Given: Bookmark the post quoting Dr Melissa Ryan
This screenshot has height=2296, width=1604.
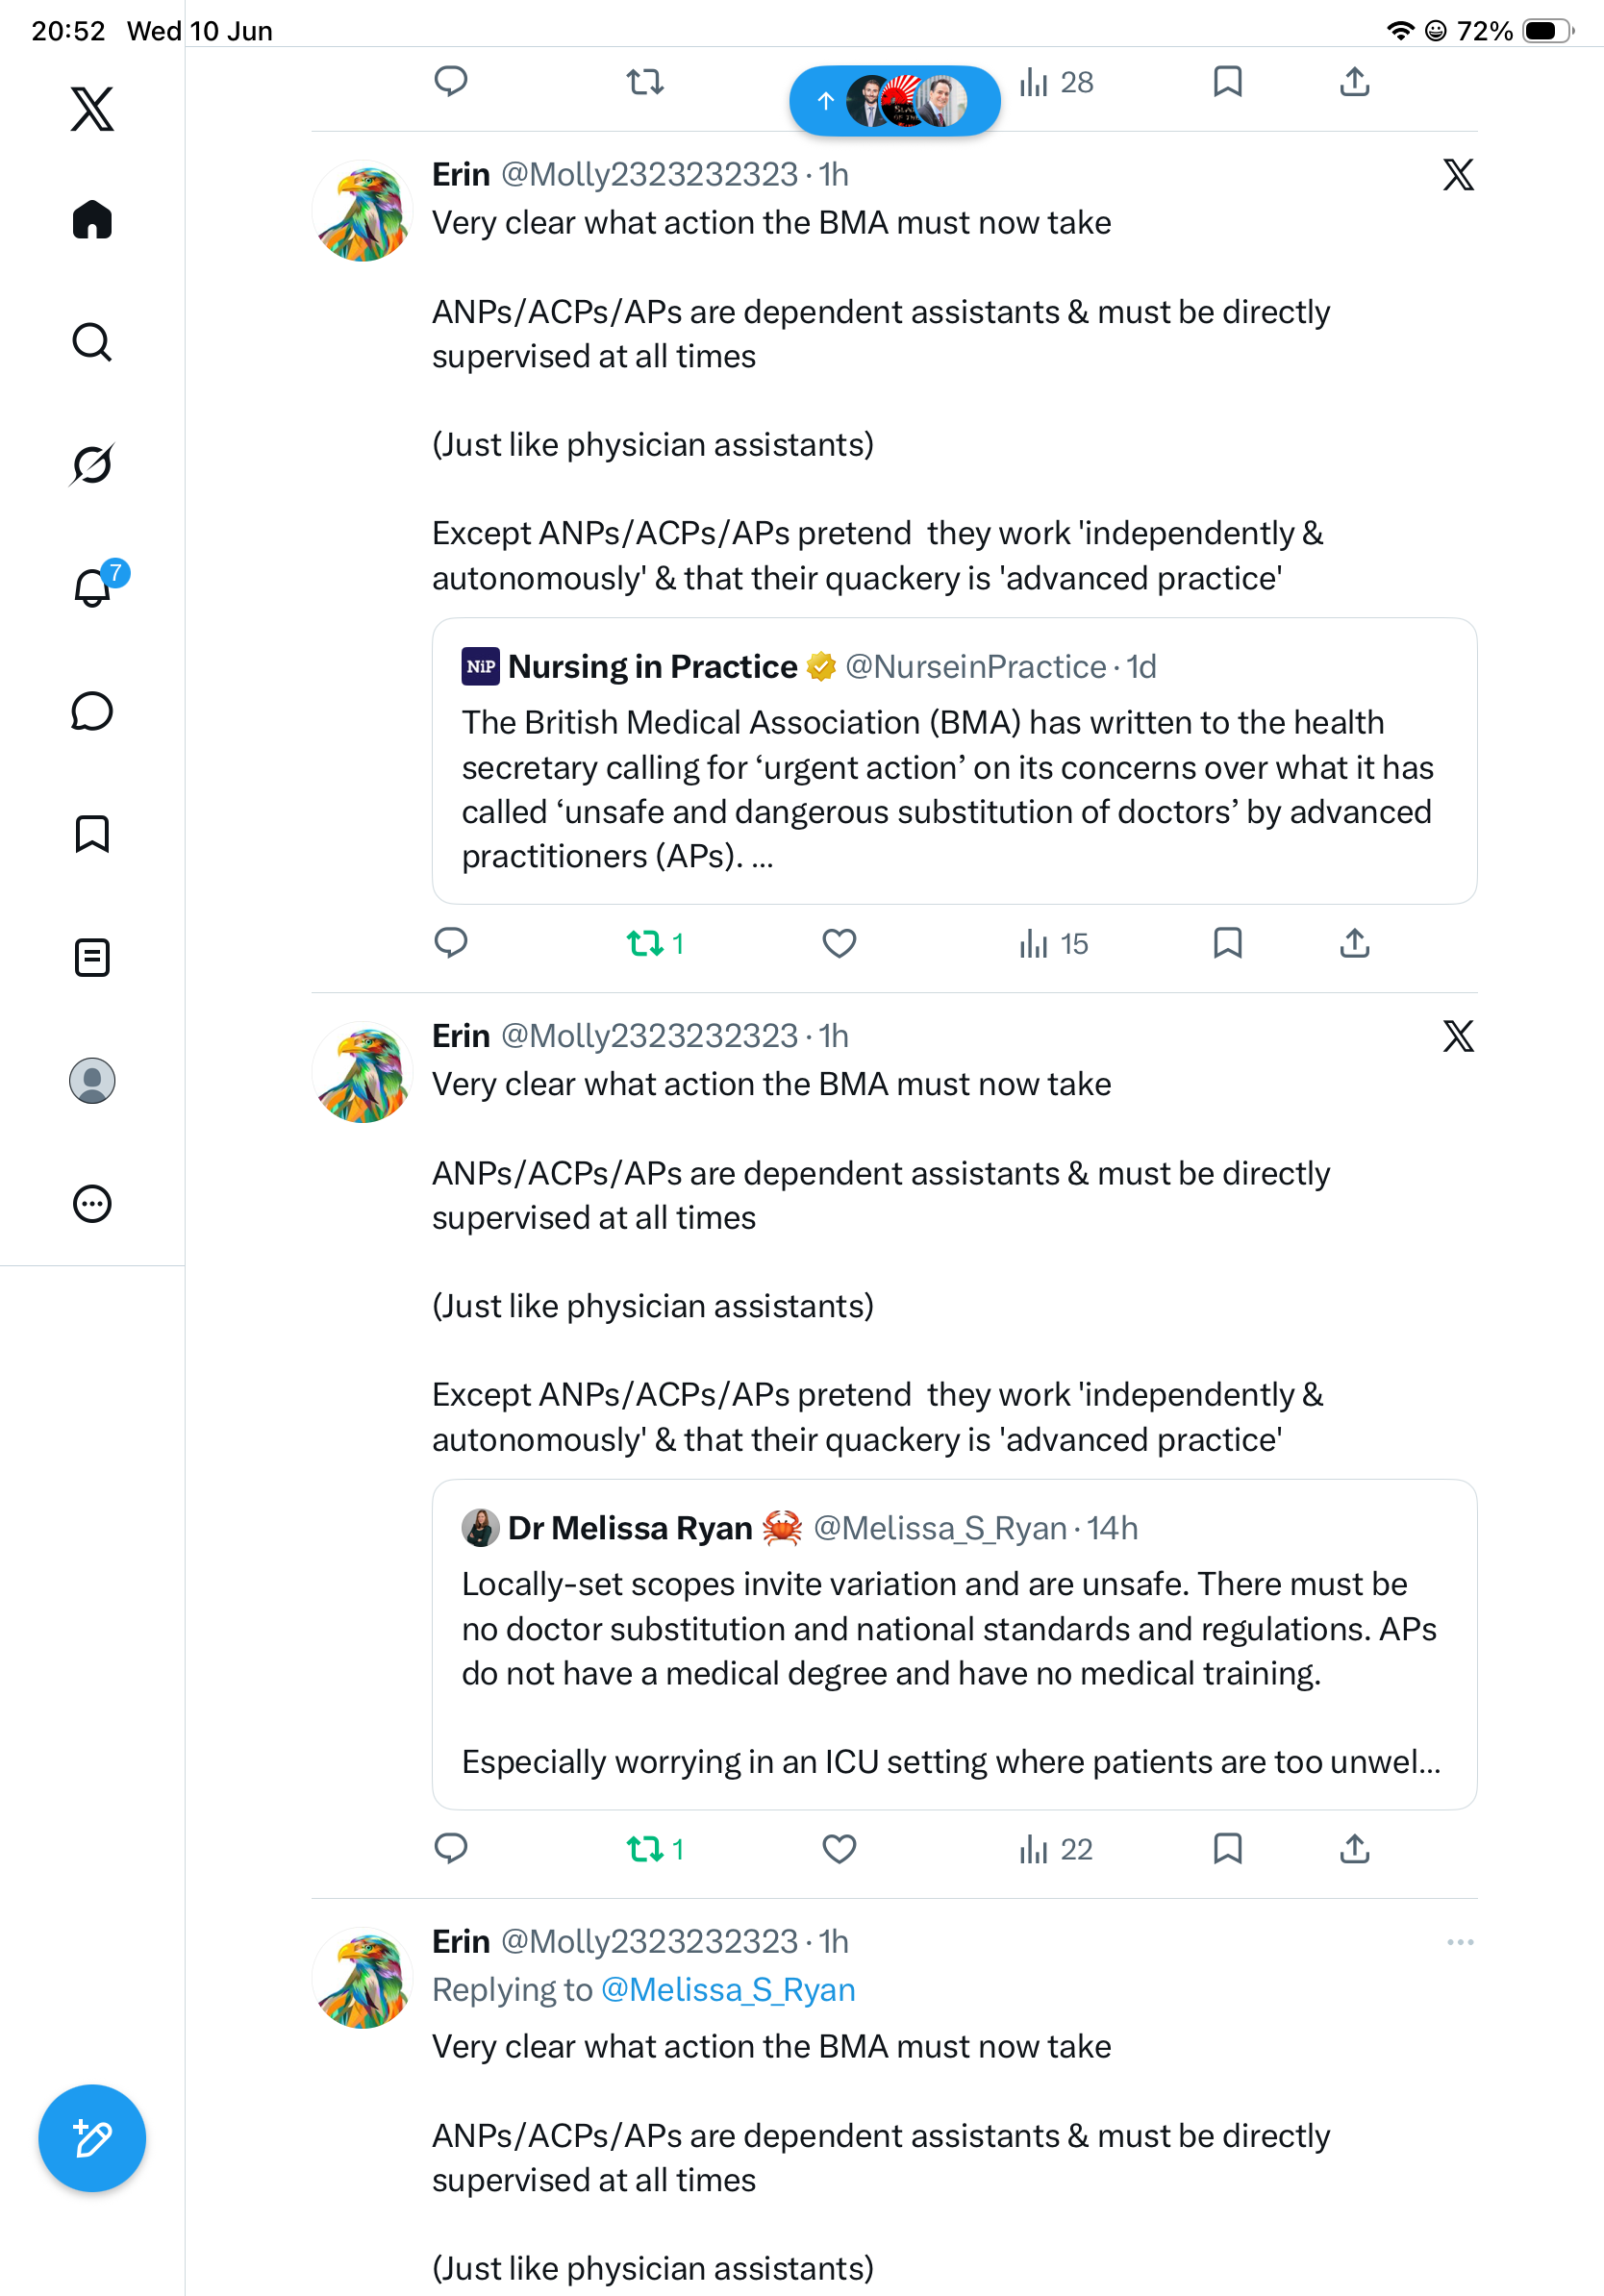Looking at the screenshot, I should click(1227, 1849).
